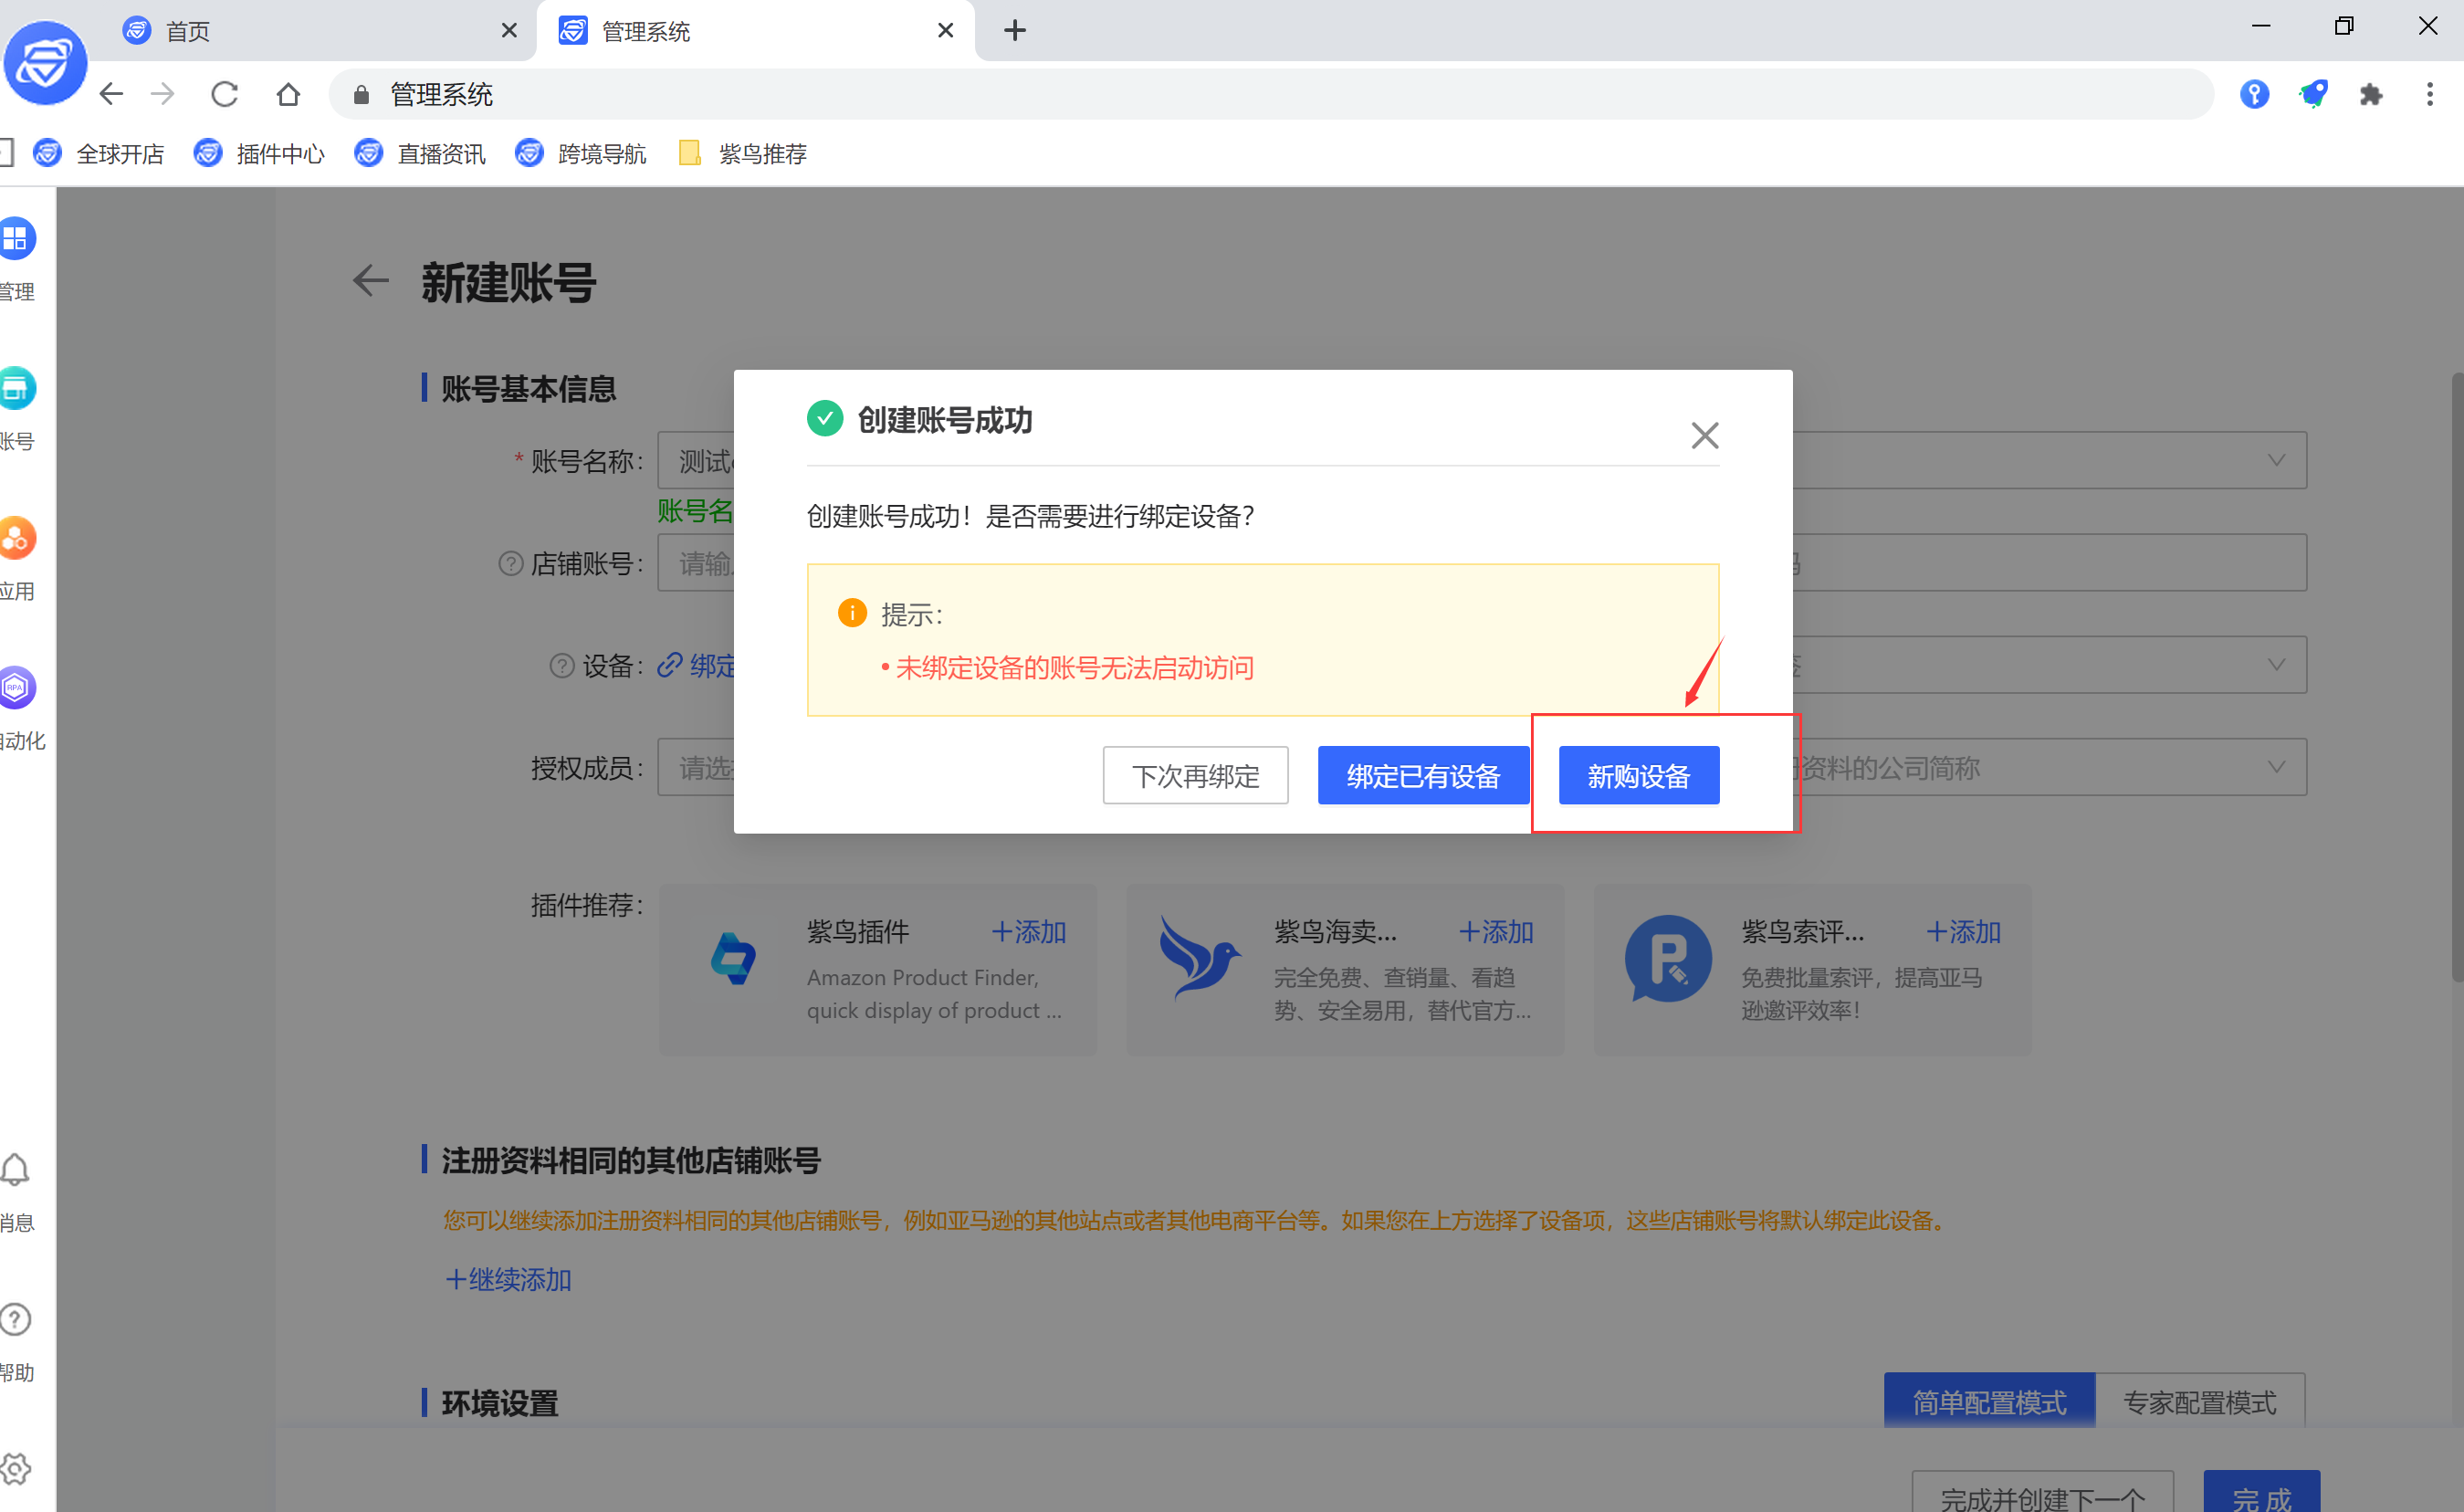The image size is (2464, 1512).
Task: Open 消息 bell icon in sidebar
Action: 16,1168
